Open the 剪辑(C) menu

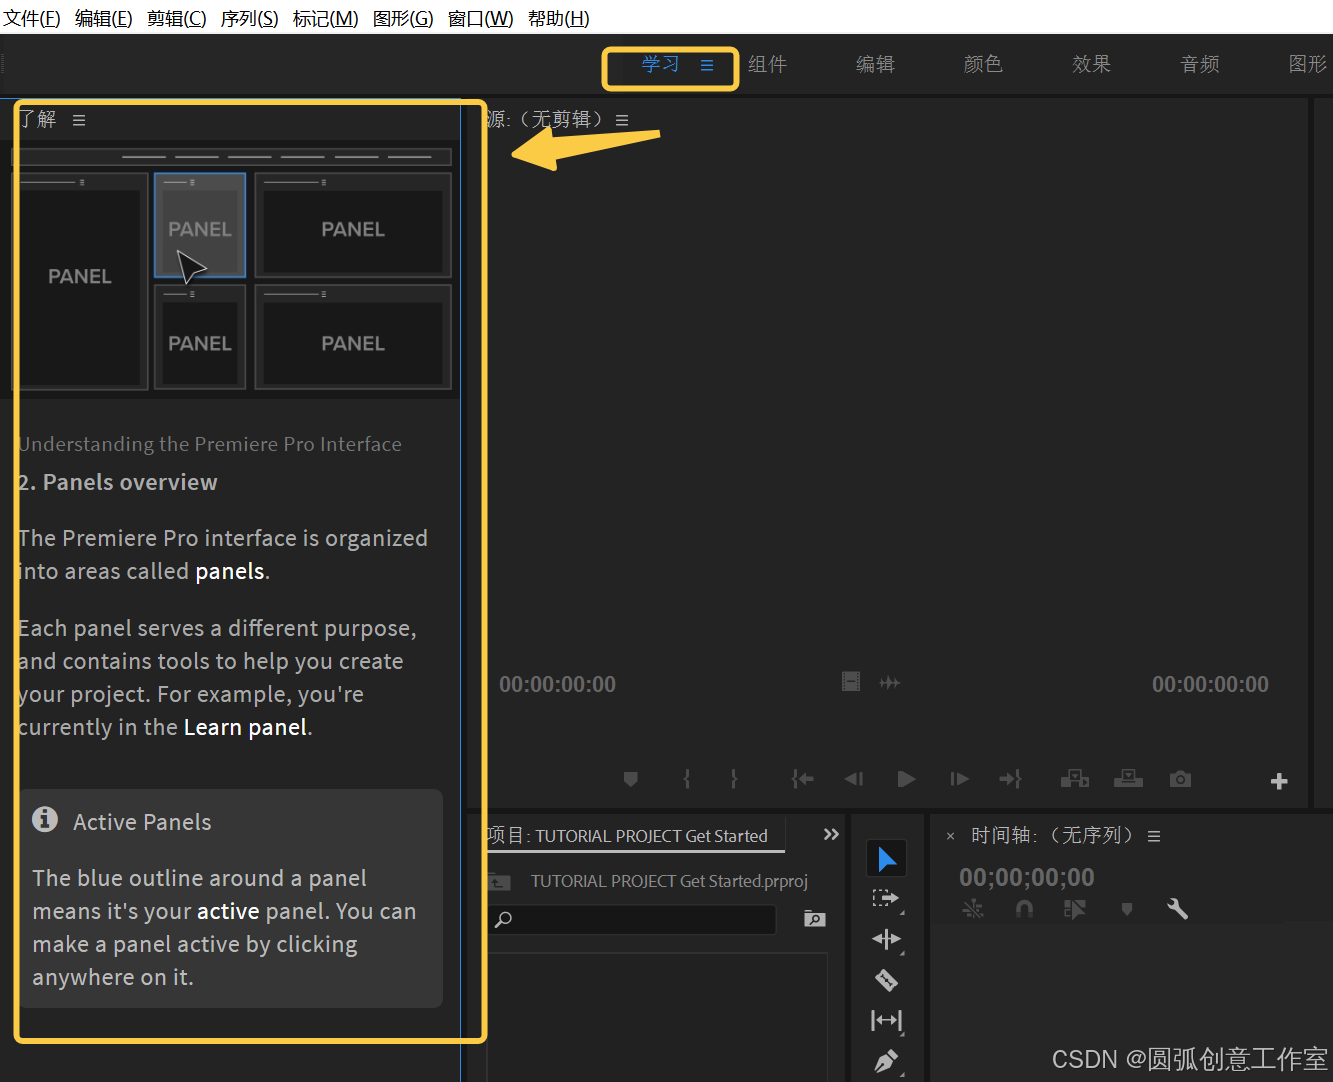click(x=177, y=18)
